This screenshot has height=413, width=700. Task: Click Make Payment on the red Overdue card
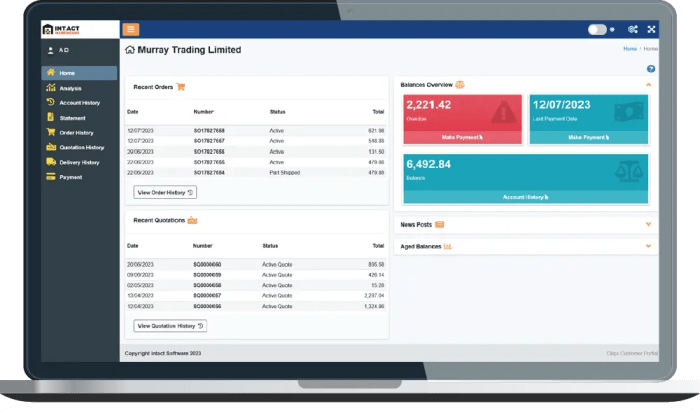tap(462, 137)
